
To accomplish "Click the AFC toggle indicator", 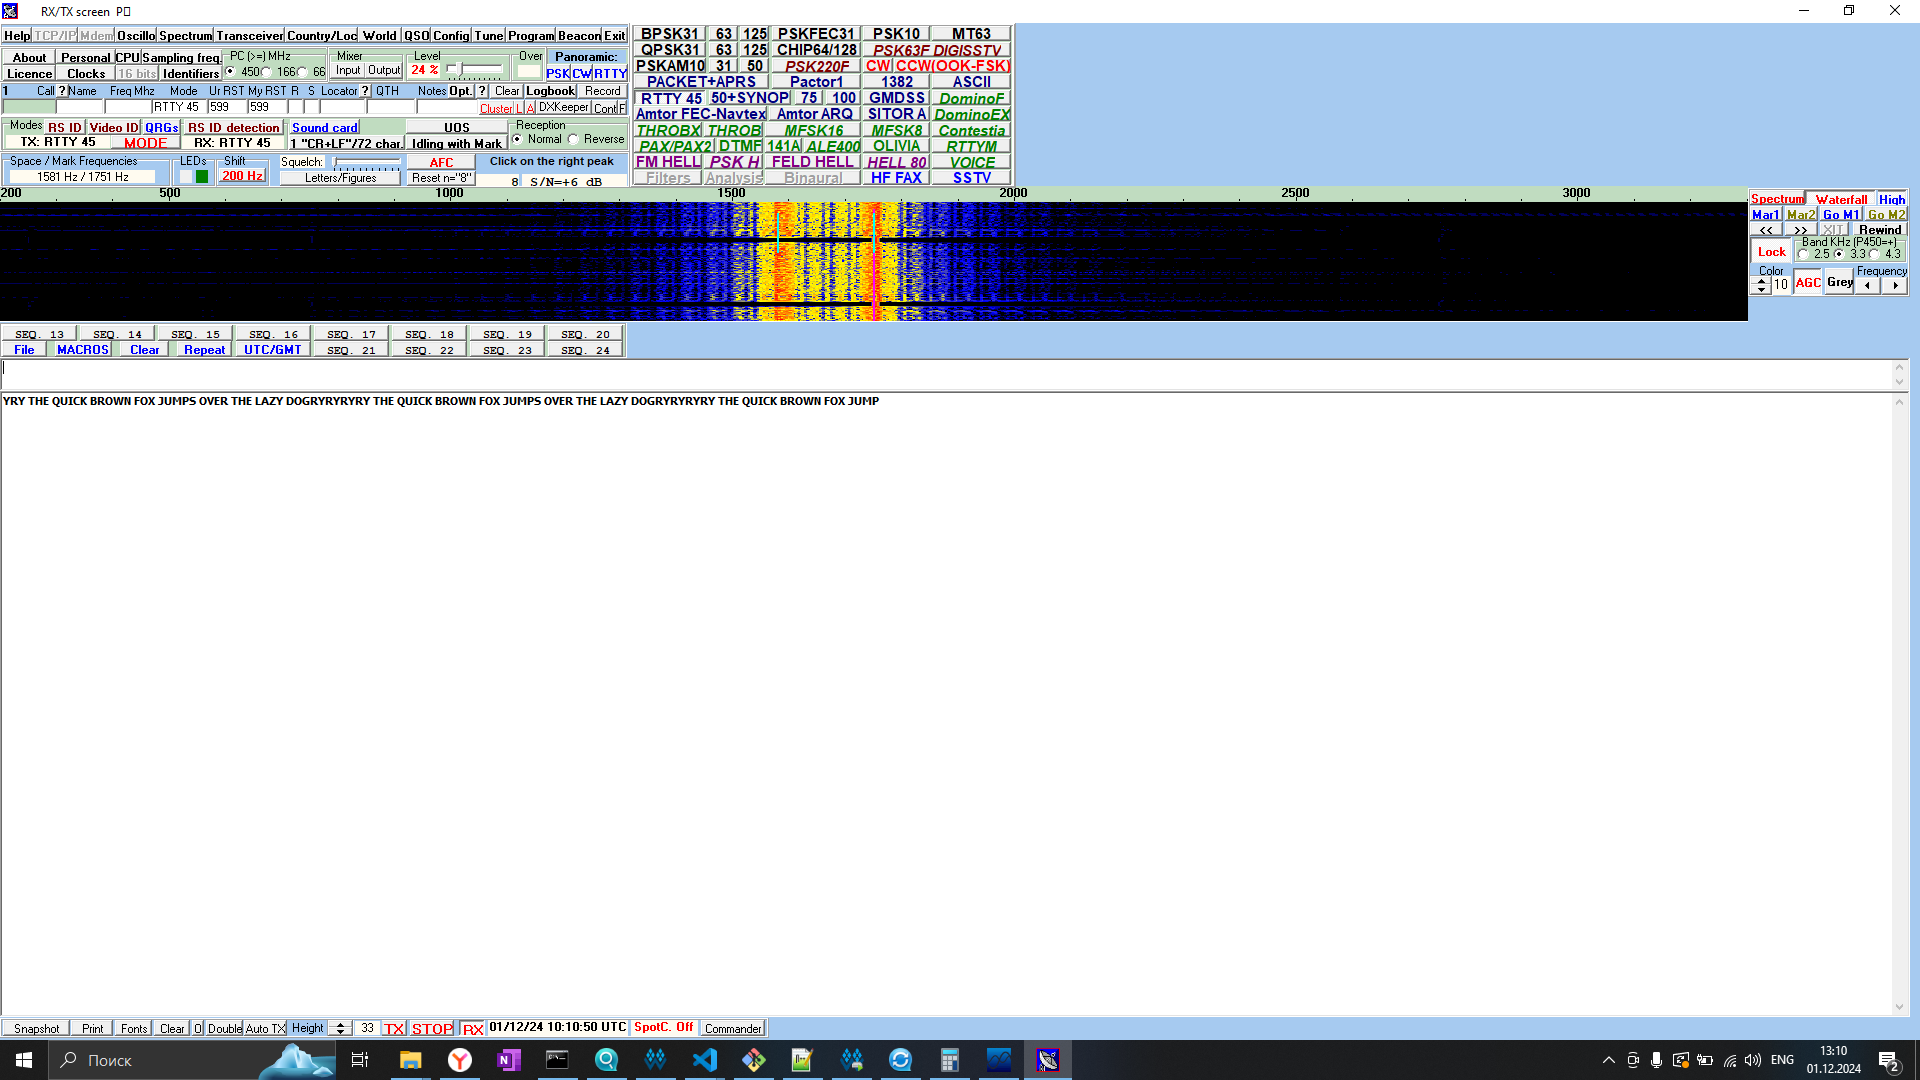I will (x=440, y=161).
